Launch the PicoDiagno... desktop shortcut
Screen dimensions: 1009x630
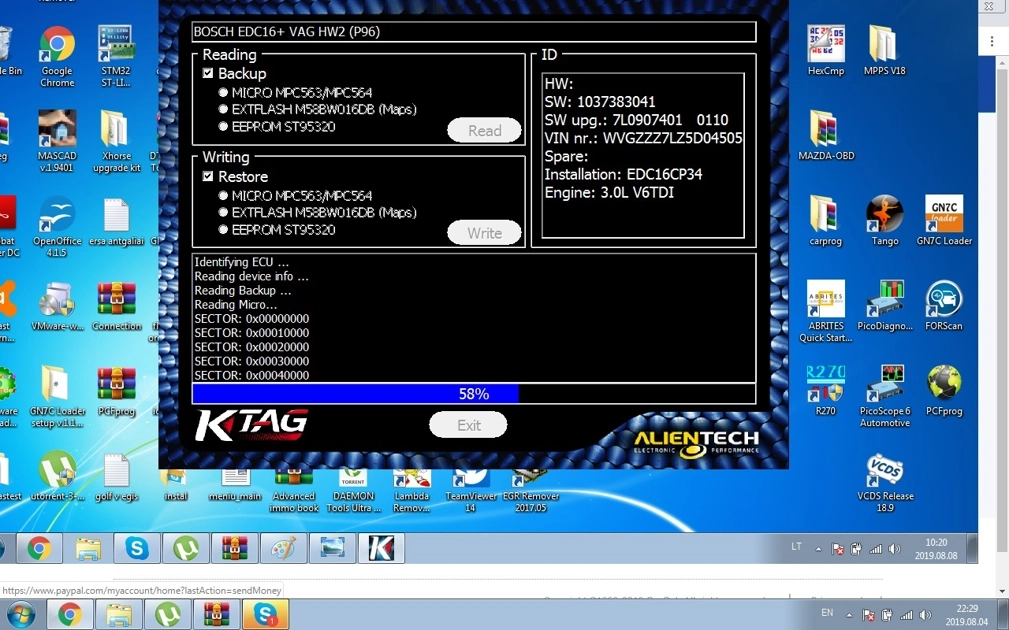884,306
